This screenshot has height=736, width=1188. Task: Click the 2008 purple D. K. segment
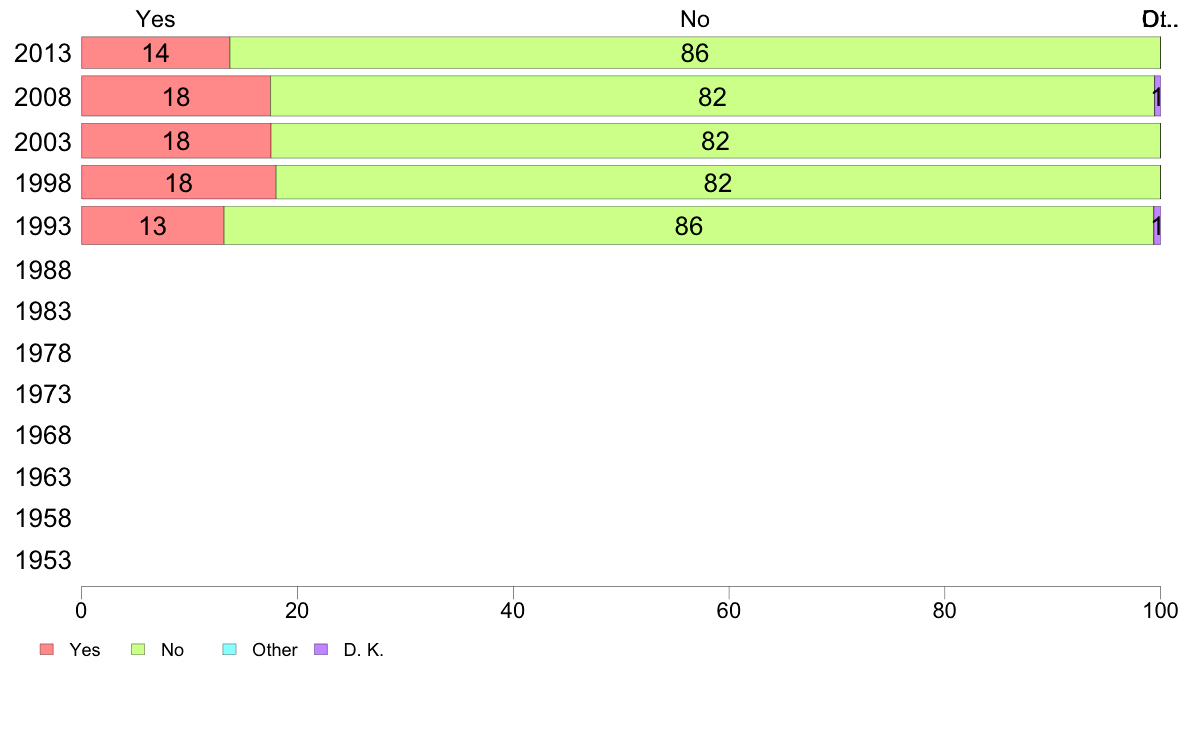click(x=1157, y=96)
